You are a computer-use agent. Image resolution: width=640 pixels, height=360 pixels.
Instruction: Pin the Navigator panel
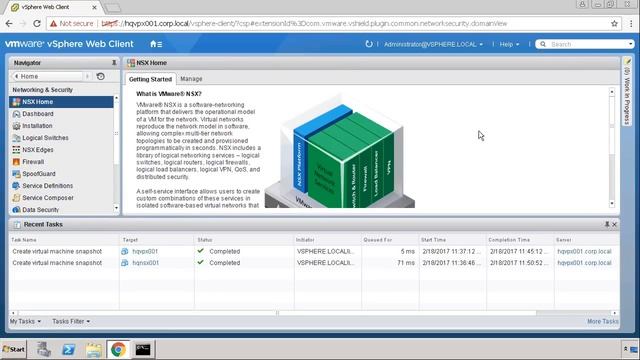pos(114,63)
